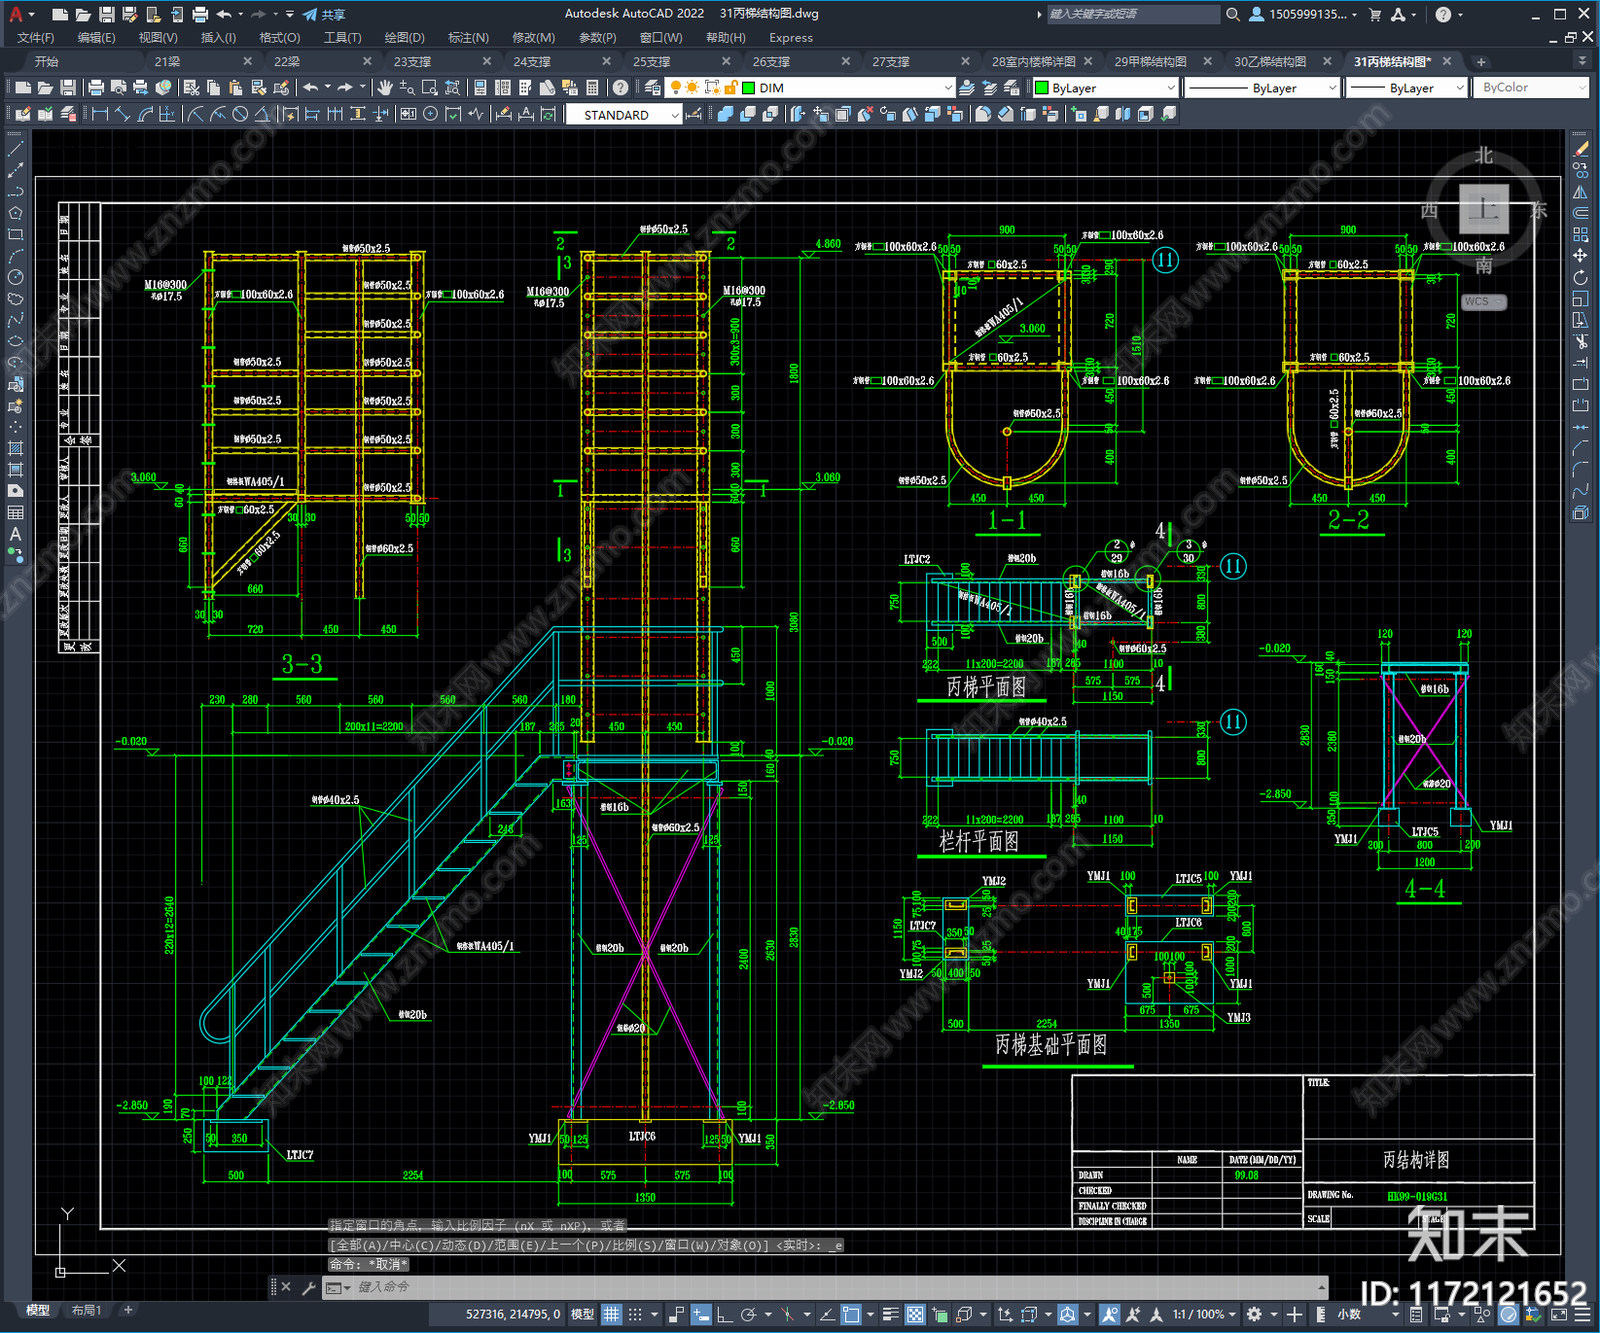Screen dimensions: 1600x1333
Task: Select the Move tool in right toolbar
Action: (x=1581, y=256)
